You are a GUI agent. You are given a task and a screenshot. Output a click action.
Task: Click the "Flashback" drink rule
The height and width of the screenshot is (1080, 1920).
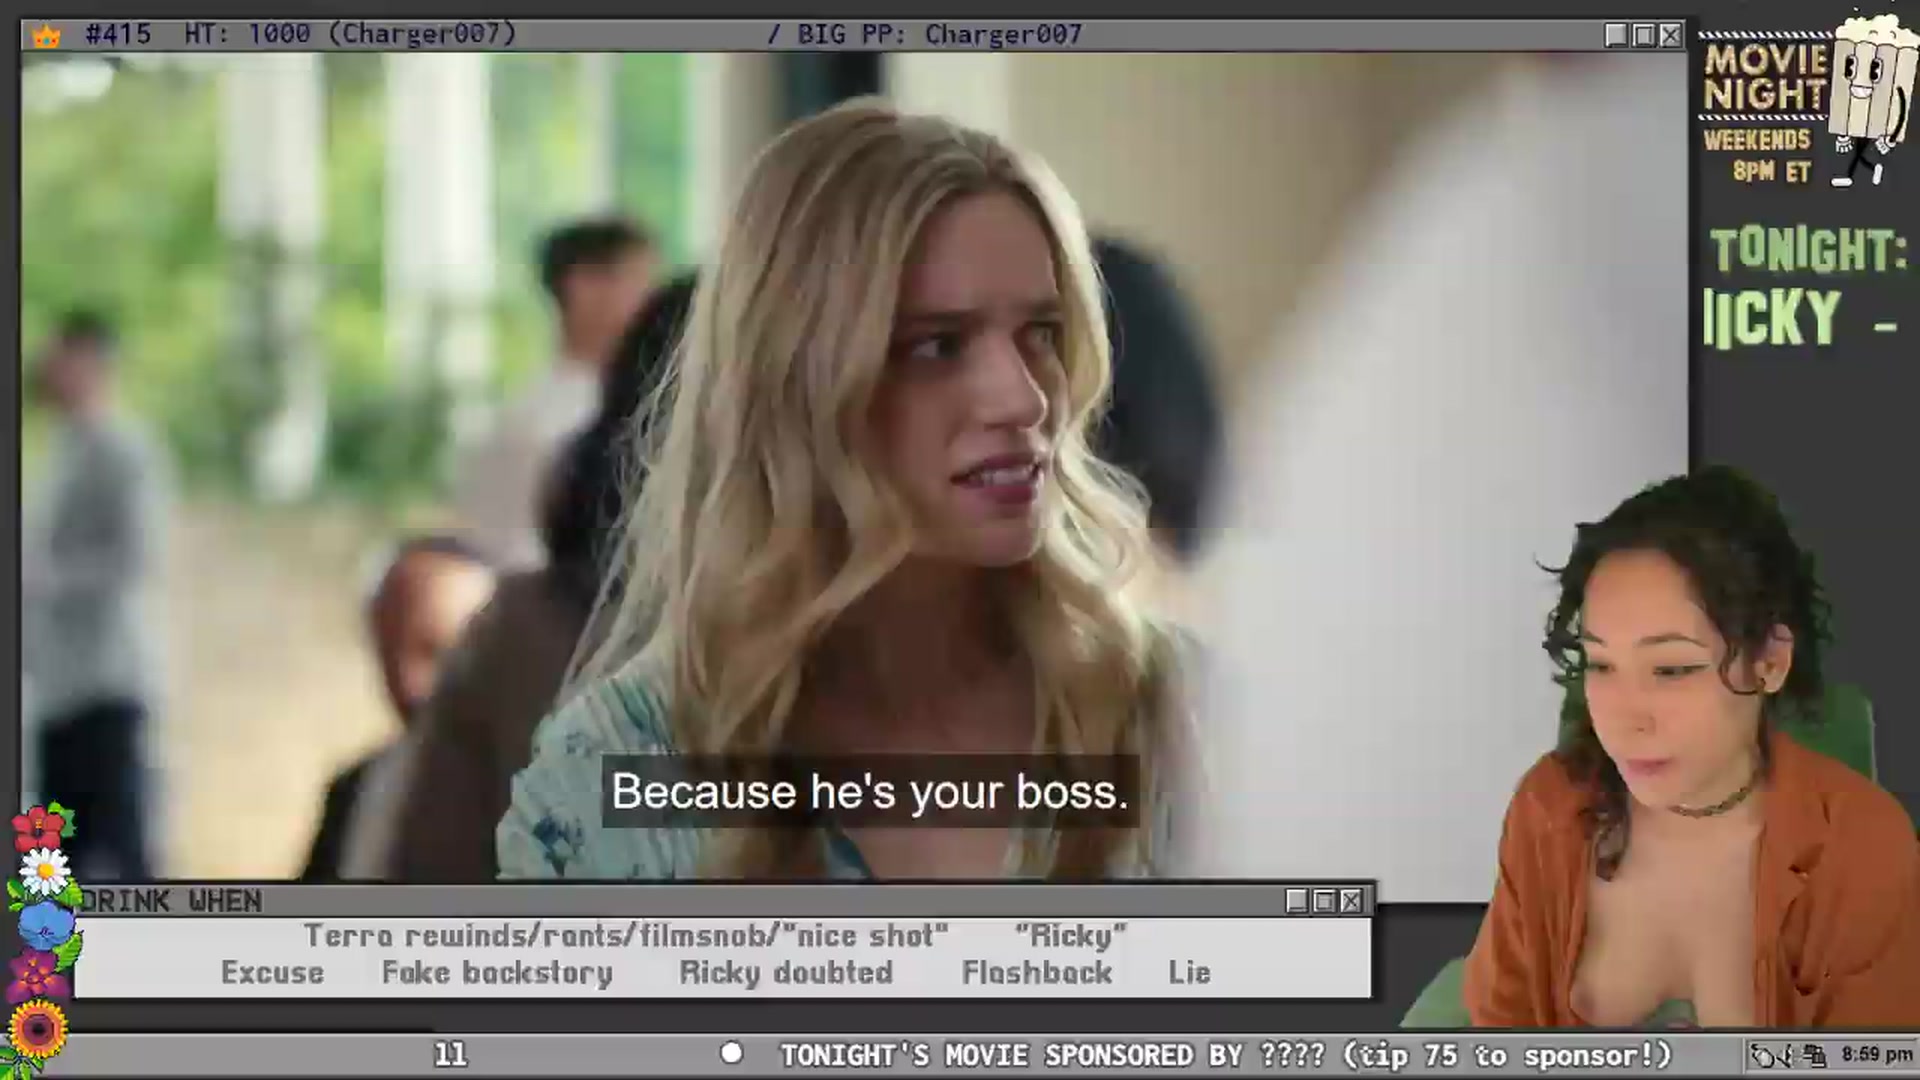pos(1037,972)
